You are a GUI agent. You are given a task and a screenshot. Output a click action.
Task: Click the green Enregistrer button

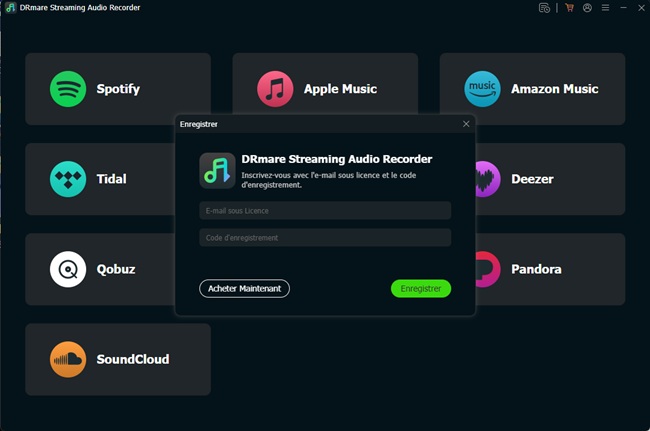421,288
